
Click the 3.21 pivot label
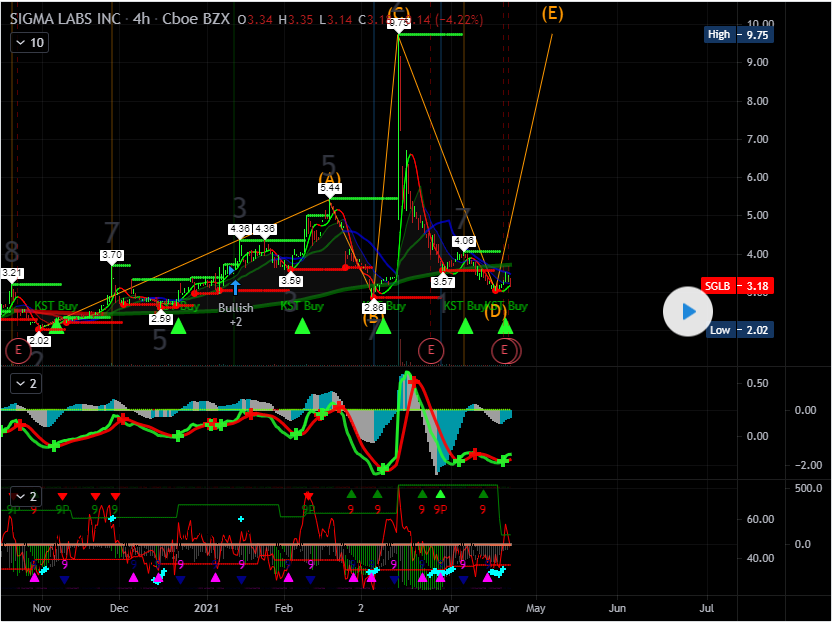(x=12, y=273)
